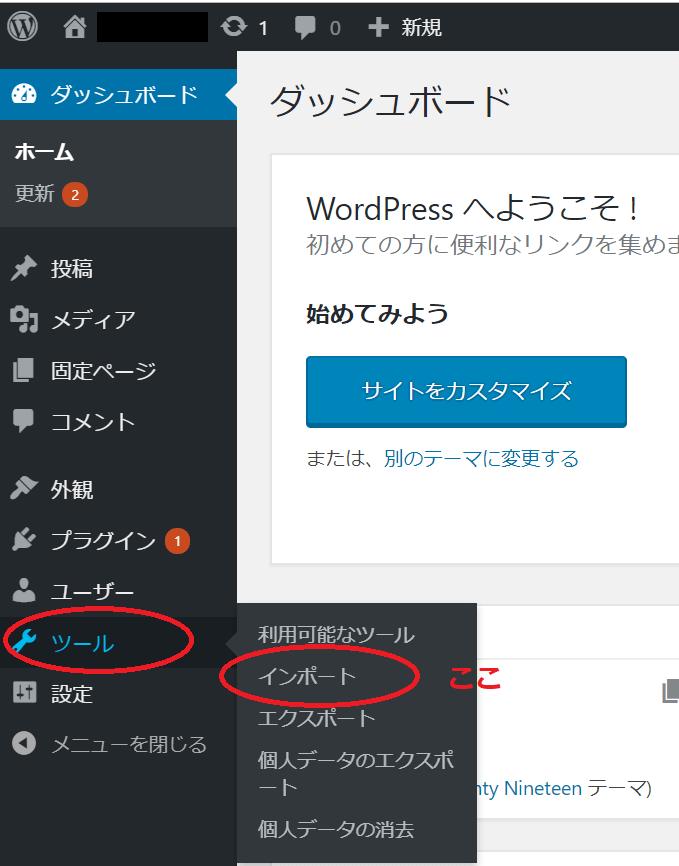The height and width of the screenshot is (866, 679).
Task: Click the ダッシュボード page heading
Action: tap(390, 102)
